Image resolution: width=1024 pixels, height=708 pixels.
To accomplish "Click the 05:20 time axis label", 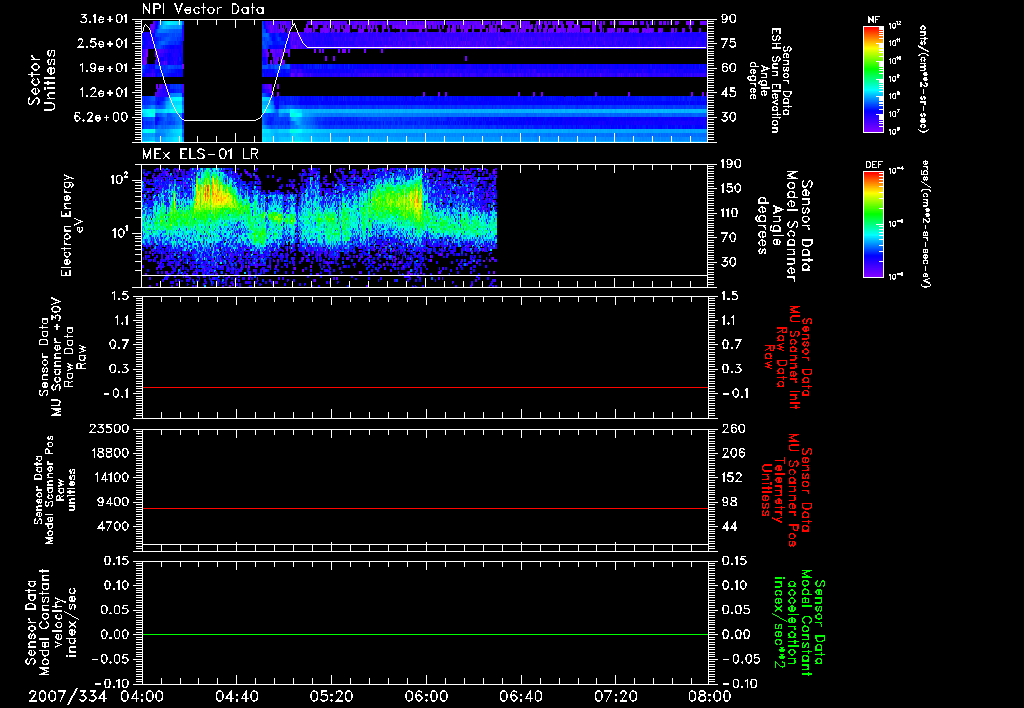I will (x=331, y=696).
